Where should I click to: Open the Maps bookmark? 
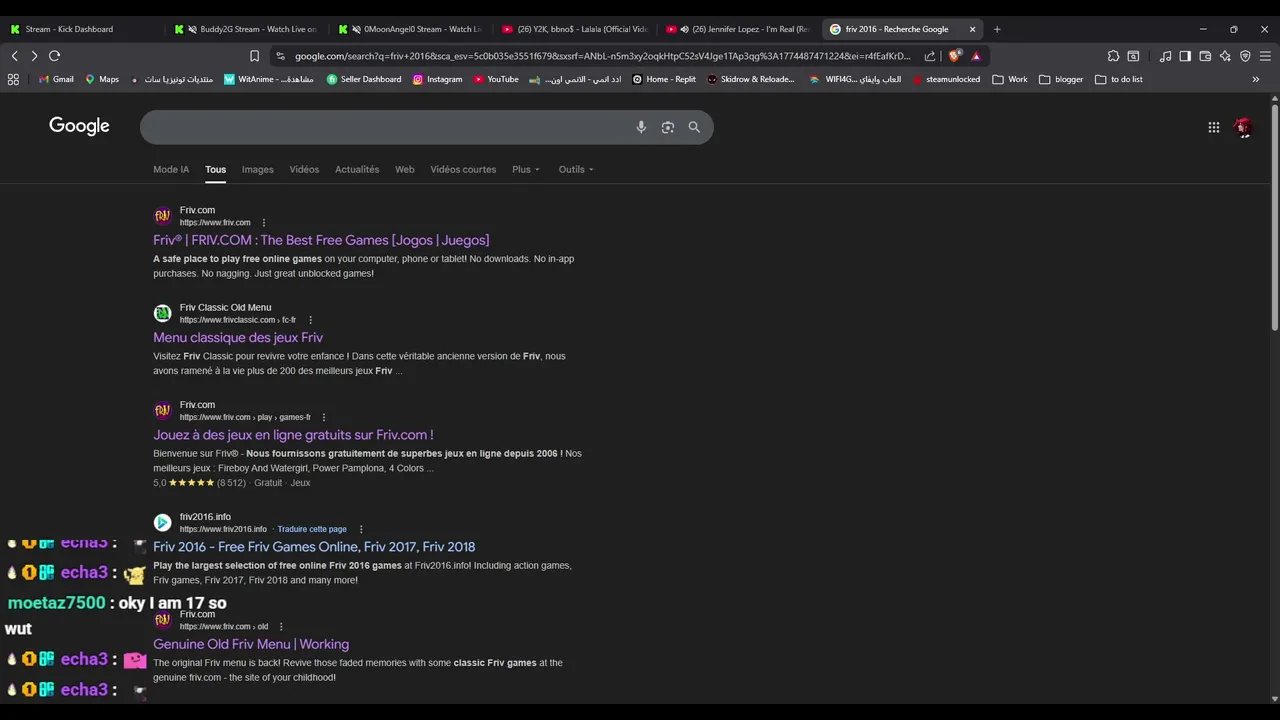point(102,79)
